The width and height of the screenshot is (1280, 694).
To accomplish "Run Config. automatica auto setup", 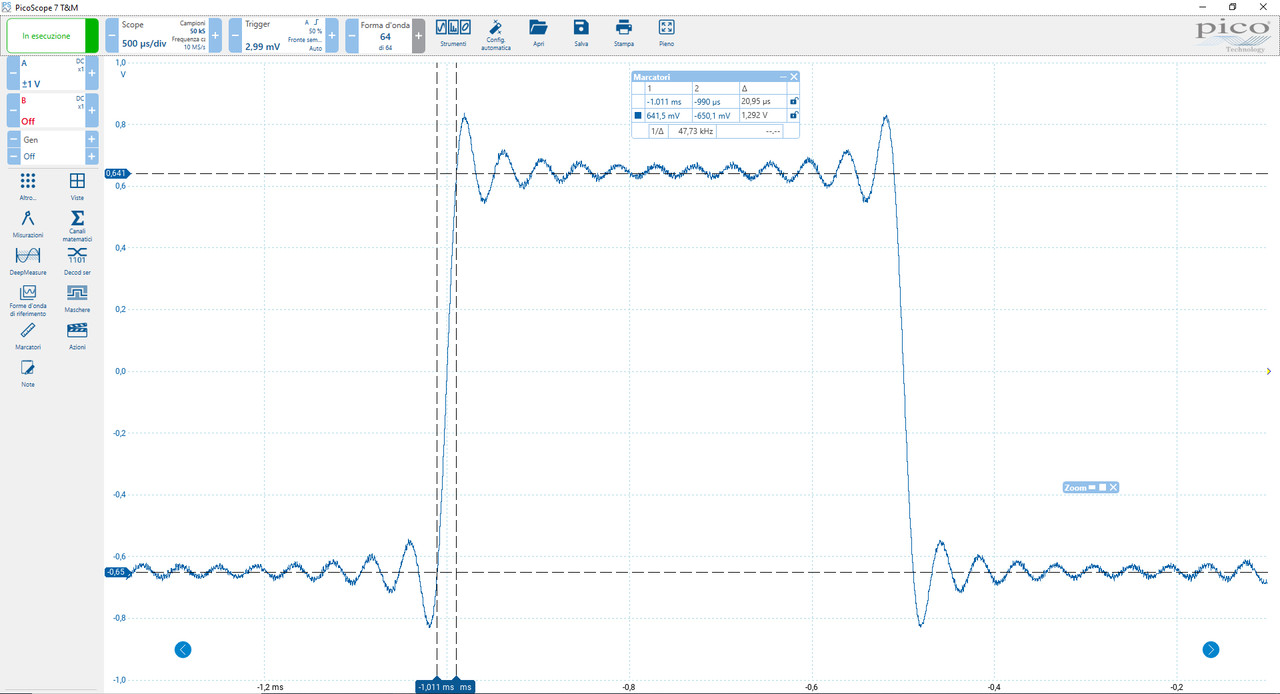I will (497, 34).
